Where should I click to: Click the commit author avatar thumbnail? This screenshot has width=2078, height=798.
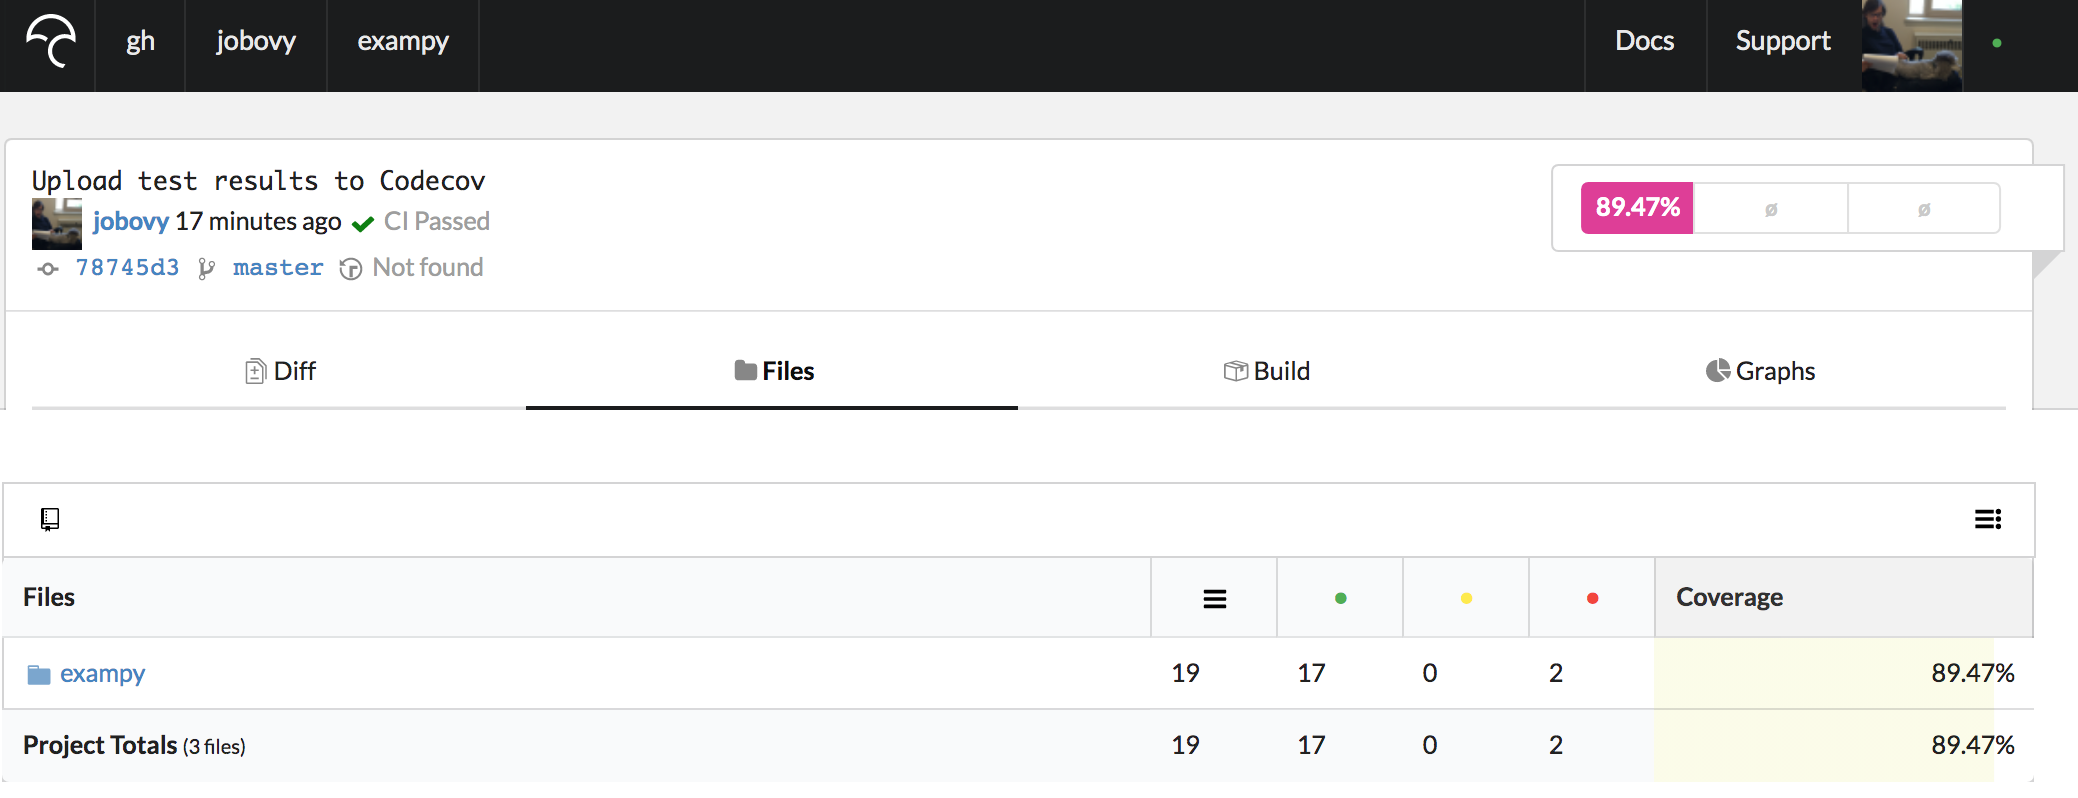pos(57,224)
